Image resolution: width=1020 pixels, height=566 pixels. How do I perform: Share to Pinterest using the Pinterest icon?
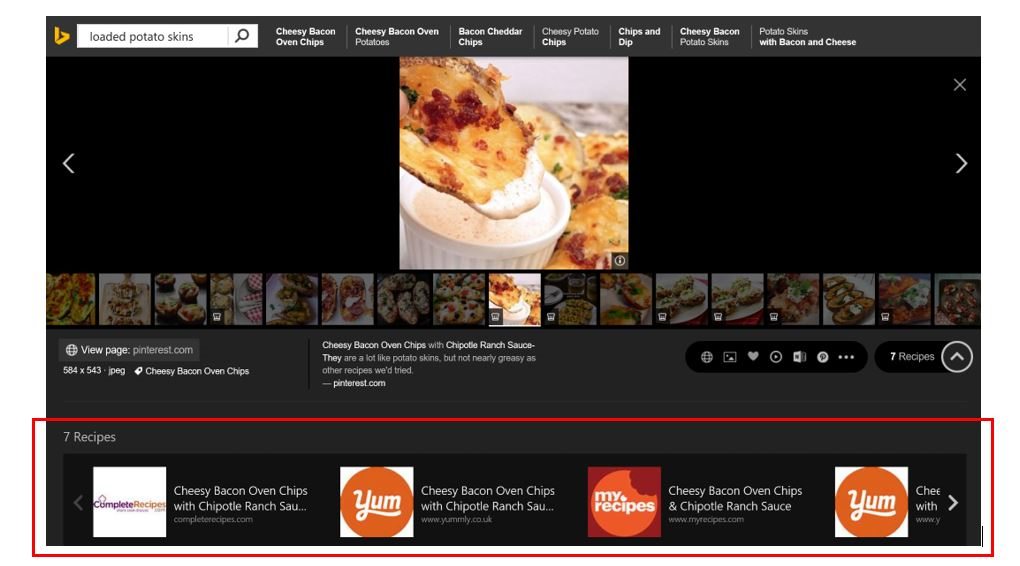click(x=823, y=357)
